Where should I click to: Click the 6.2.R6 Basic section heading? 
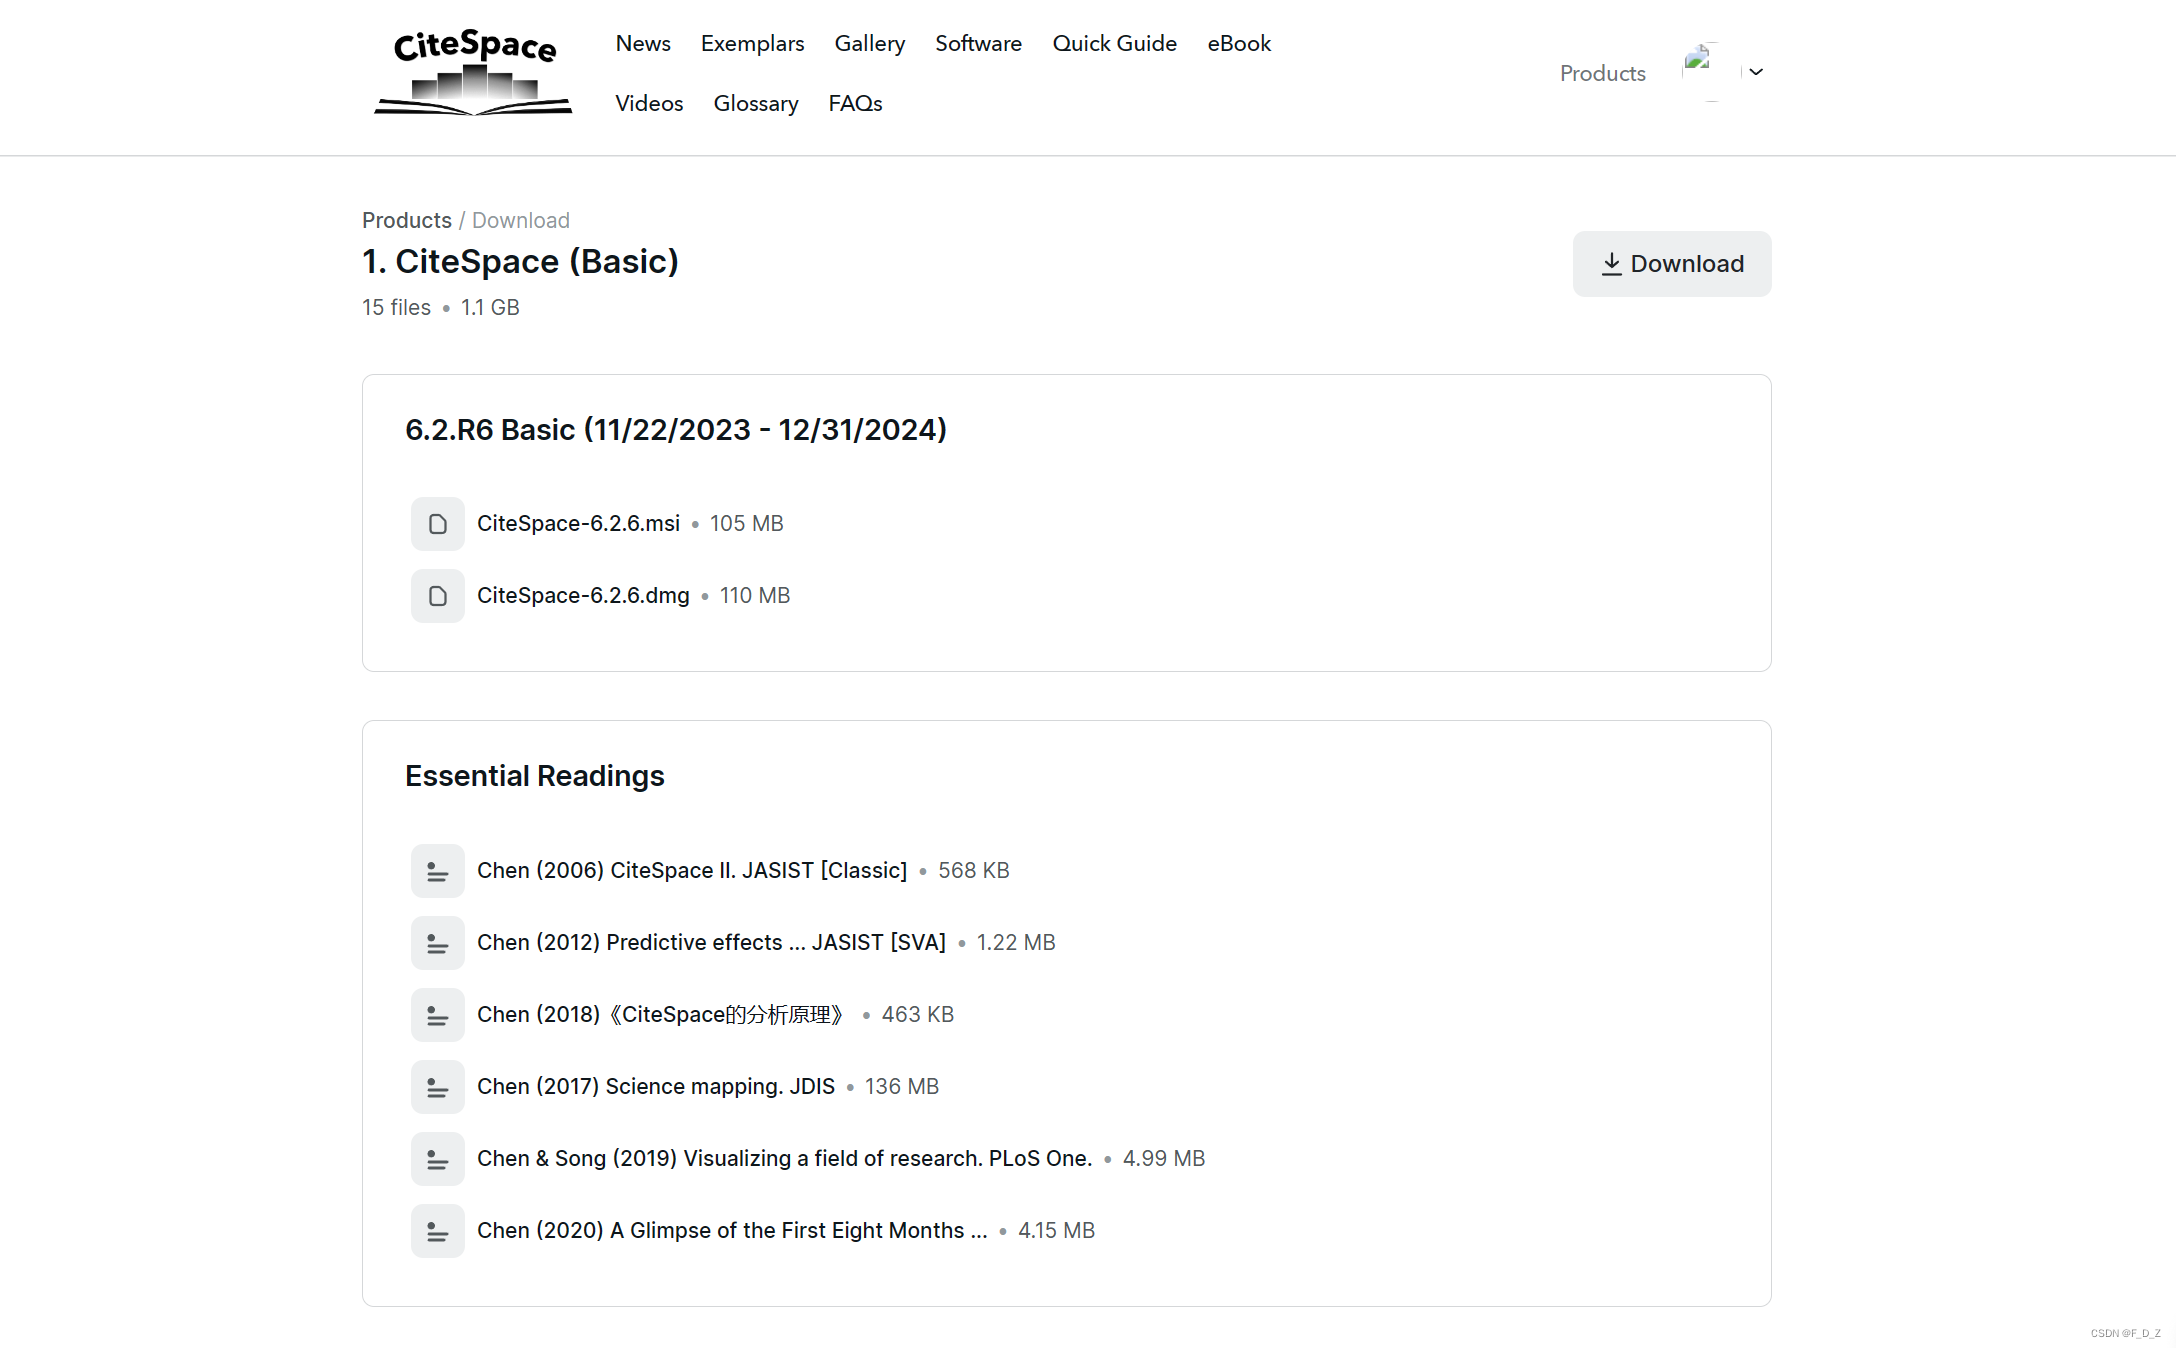(x=676, y=429)
